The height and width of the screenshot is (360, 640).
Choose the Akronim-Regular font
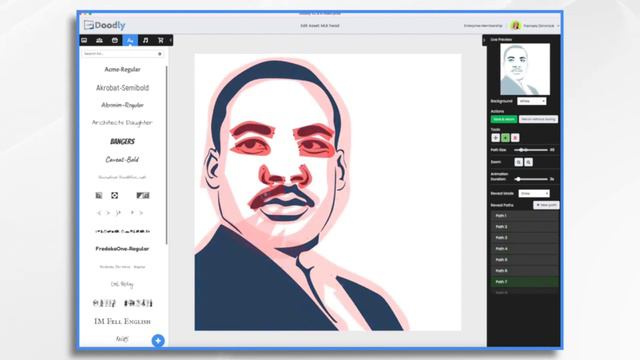tap(122, 105)
